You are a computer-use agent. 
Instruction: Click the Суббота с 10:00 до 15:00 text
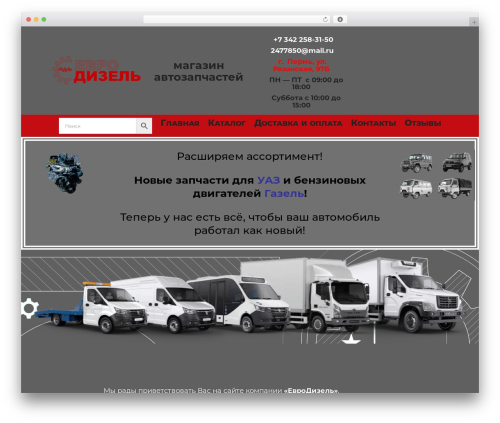pyautogui.click(x=306, y=101)
